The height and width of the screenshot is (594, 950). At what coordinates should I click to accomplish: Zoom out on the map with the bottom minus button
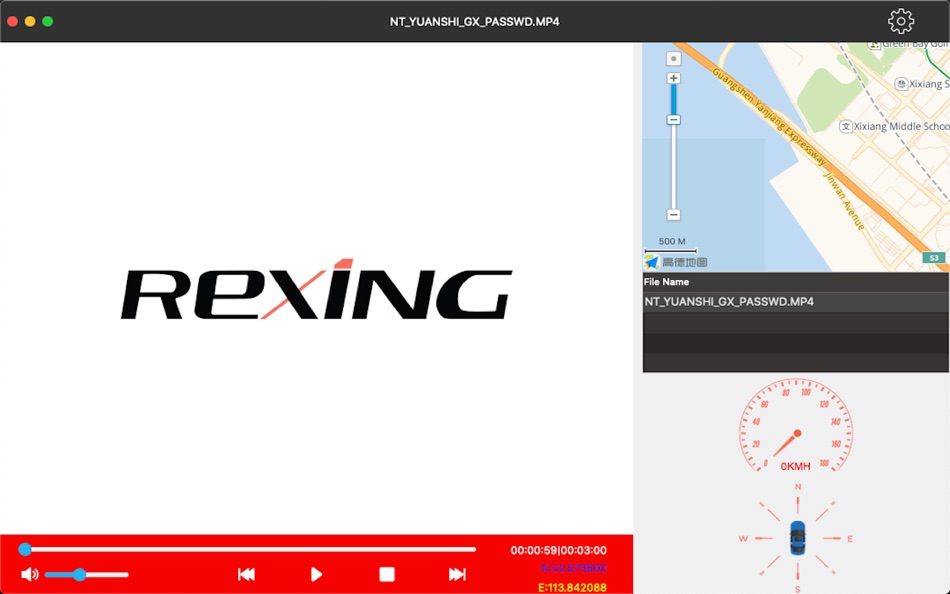673,215
